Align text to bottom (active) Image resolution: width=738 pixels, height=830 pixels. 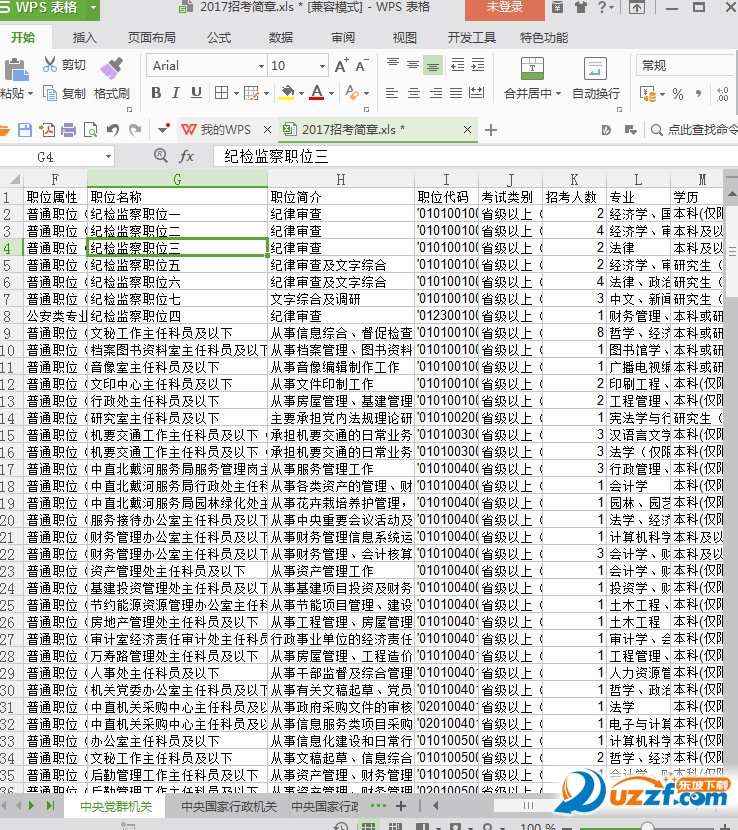coord(433,66)
